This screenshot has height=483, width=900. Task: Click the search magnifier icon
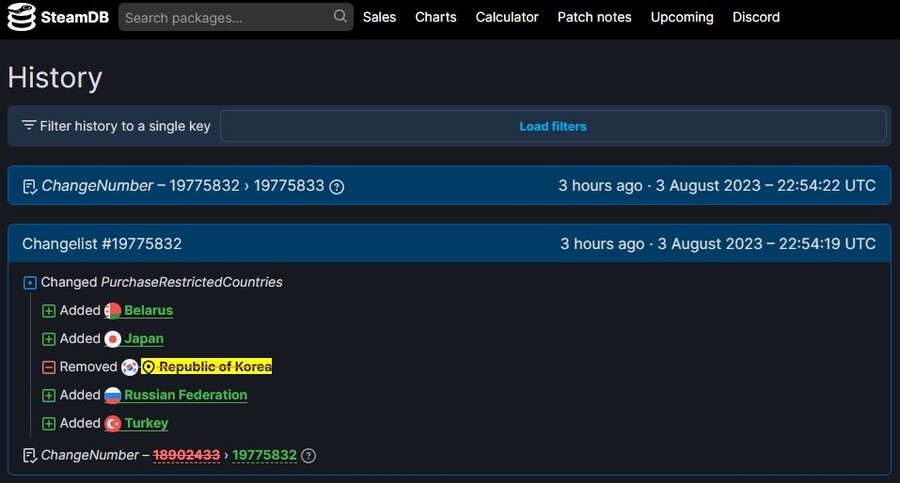point(340,16)
